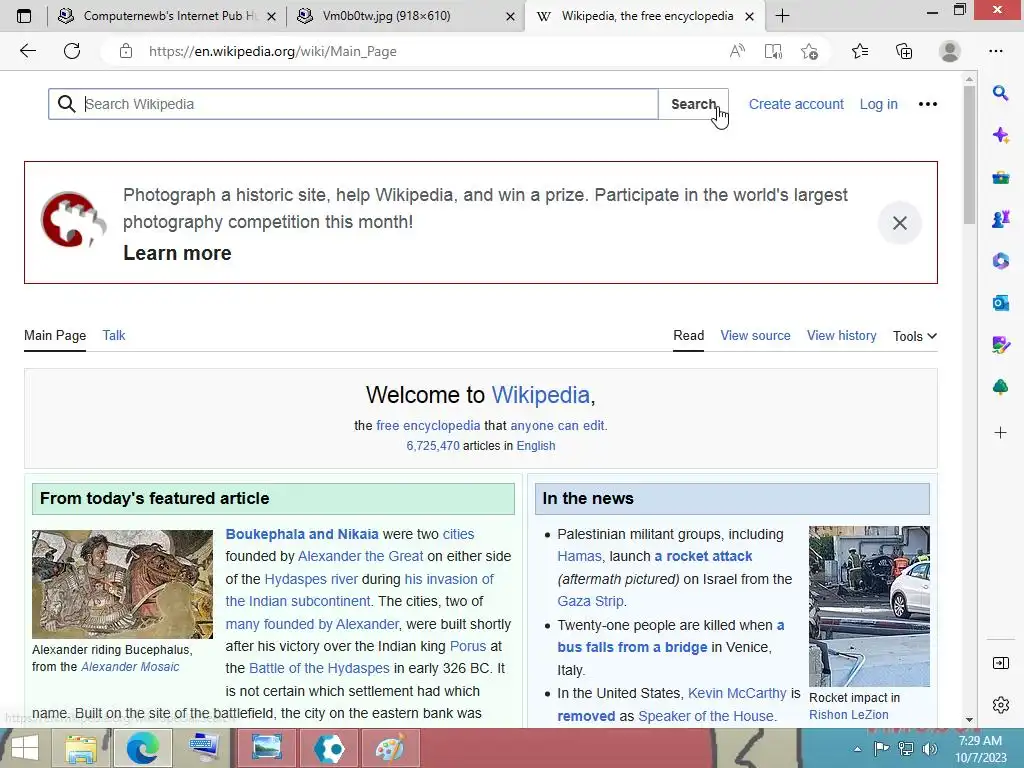Open sidebar Drop/designer icon
Image resolution: width=1024 pixels, height=768 pixels.
(1000, 345)
